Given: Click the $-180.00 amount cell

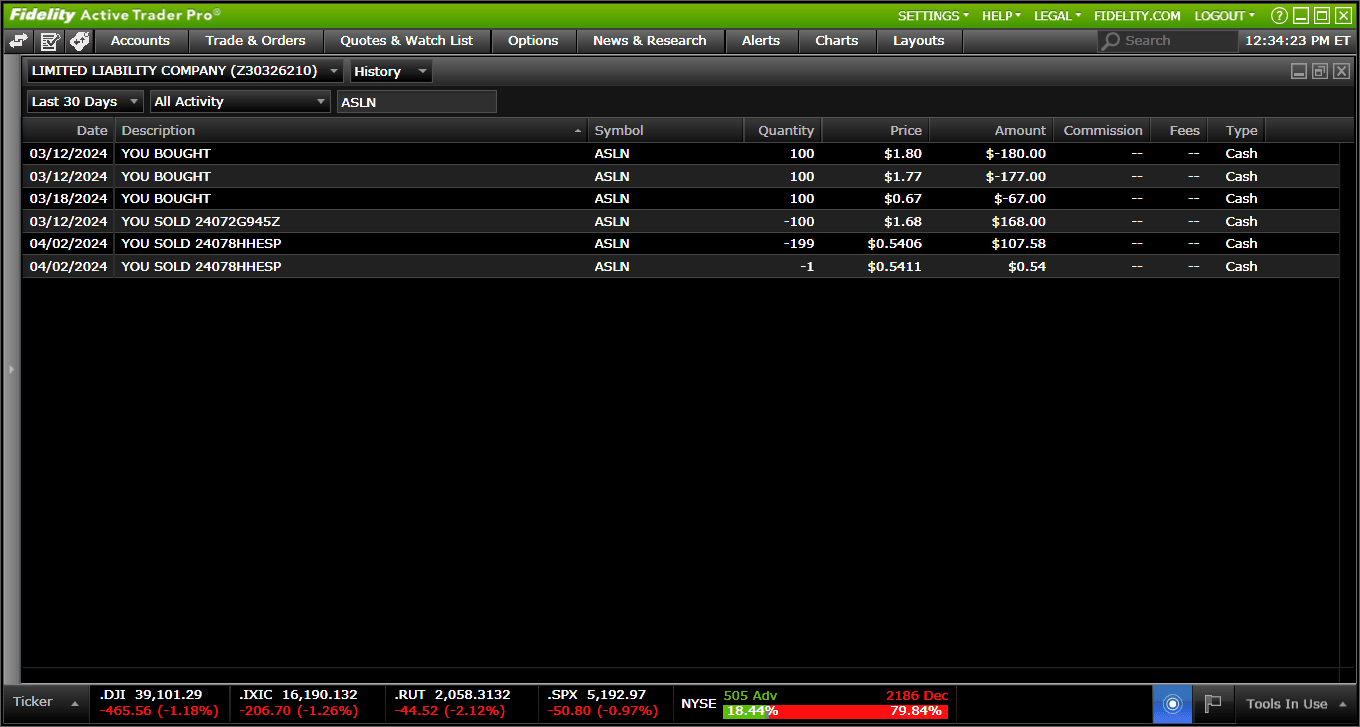Looking at the screenshot, I should (1015, 154).
